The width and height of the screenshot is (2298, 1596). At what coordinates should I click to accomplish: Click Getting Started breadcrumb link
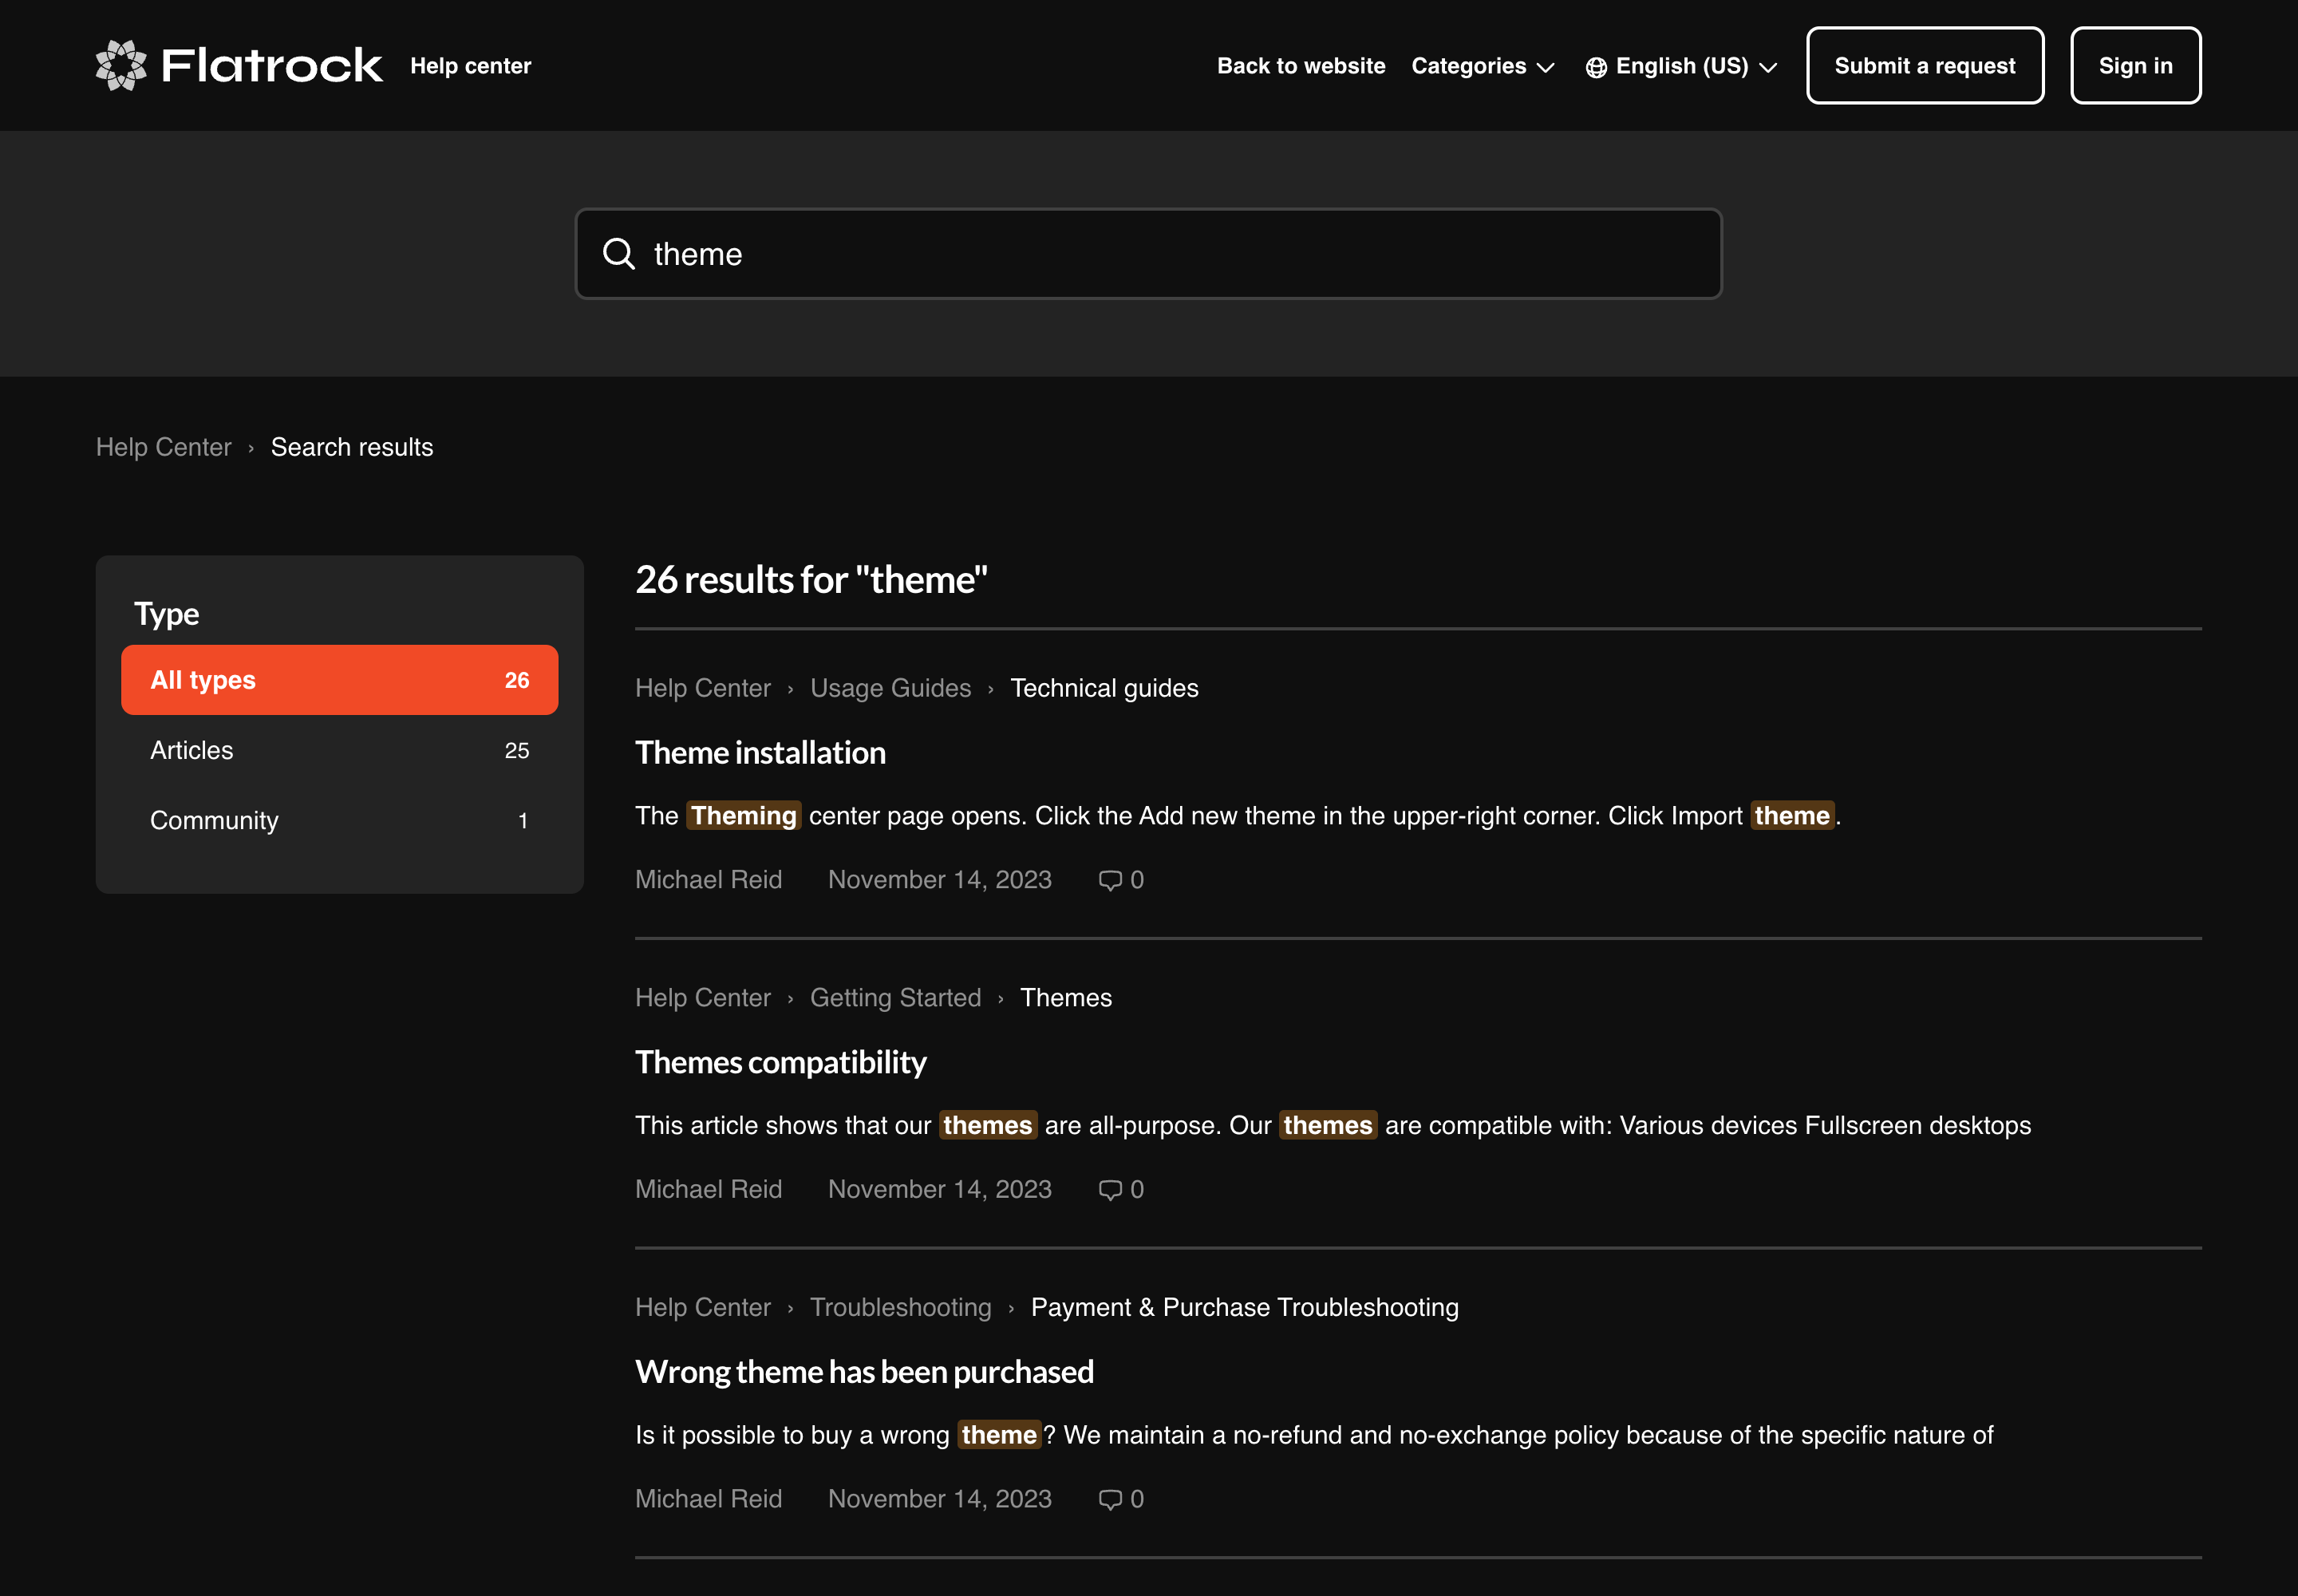(895, 998)
